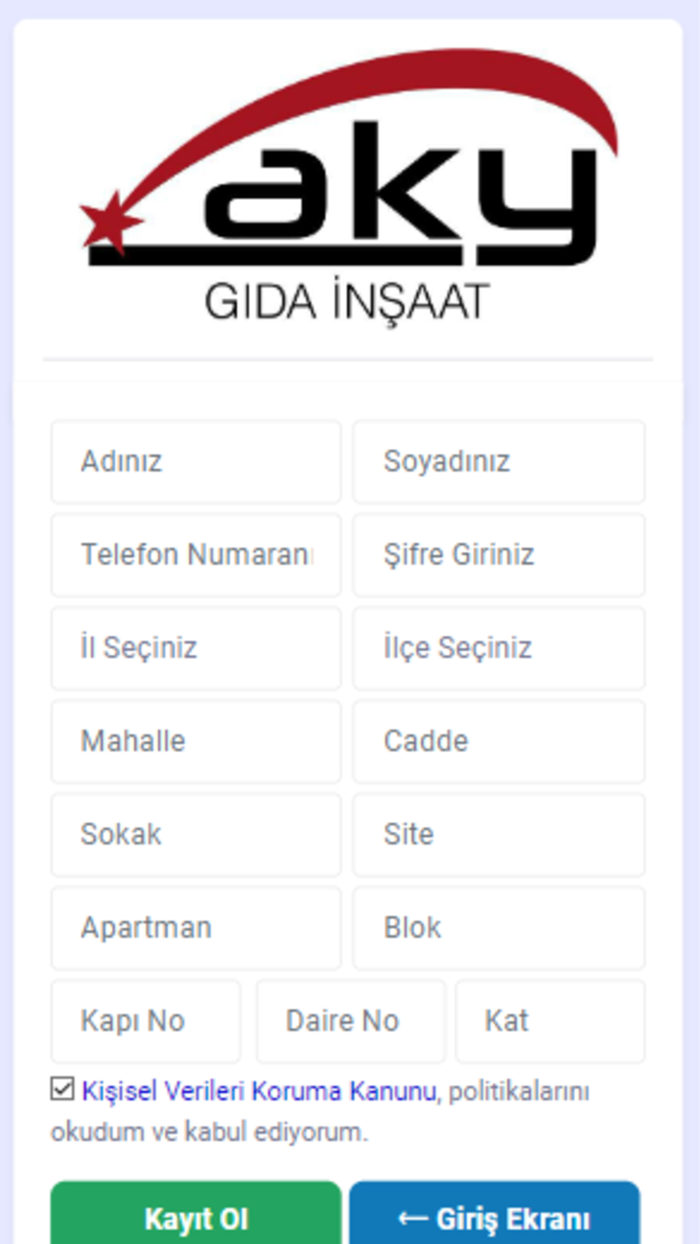Viewport: 700px width, 1244px height.
Task: Click the Şifre Giriniz password field
Action: (497, 555)
